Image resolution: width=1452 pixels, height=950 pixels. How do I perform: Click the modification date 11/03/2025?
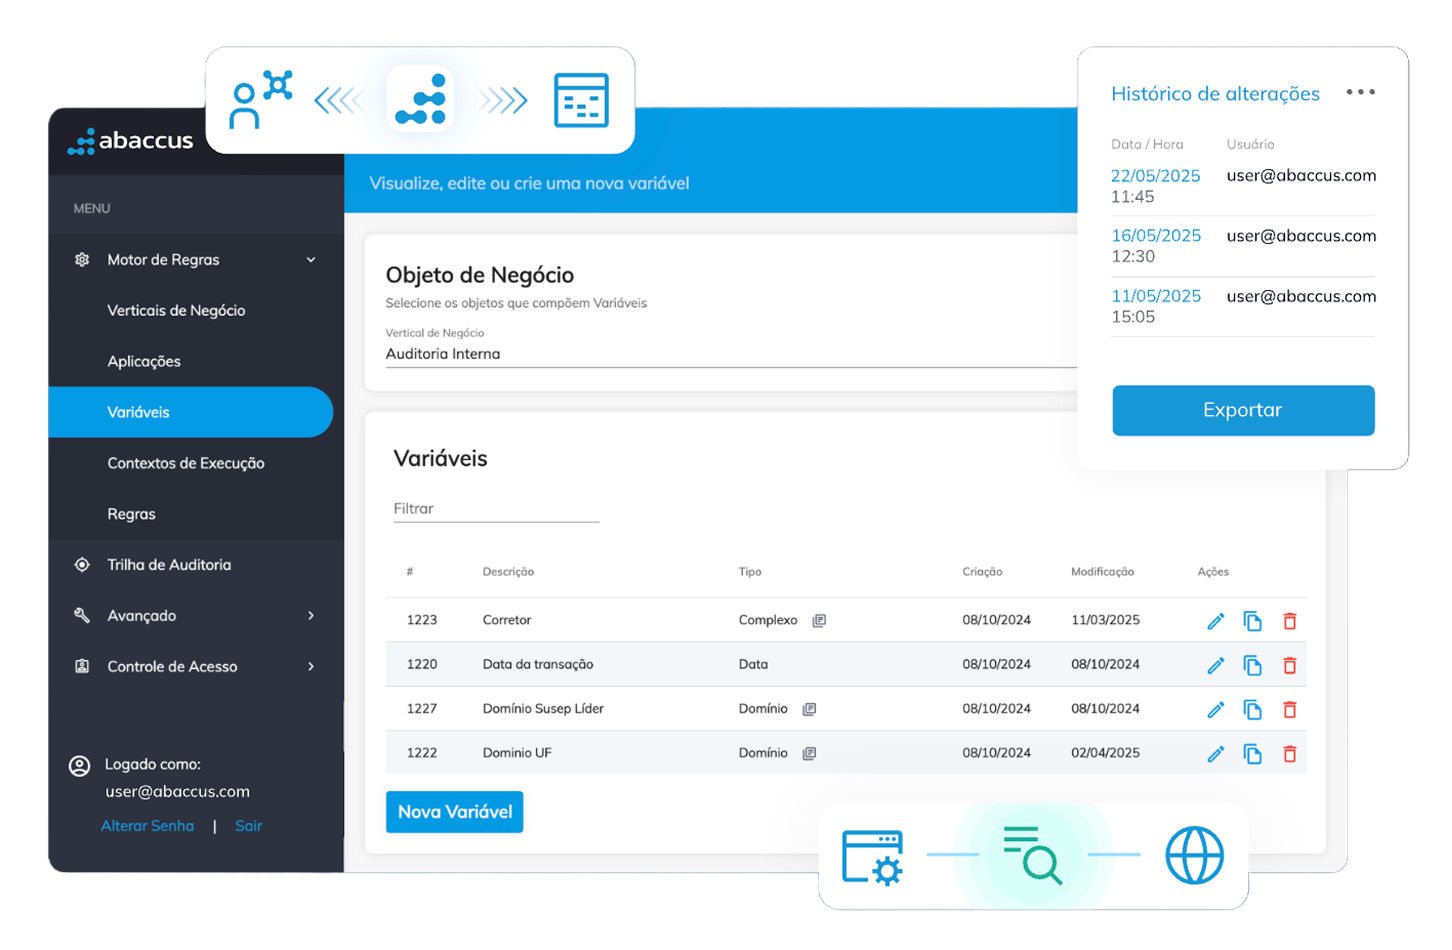click(x=1105, y=620)
